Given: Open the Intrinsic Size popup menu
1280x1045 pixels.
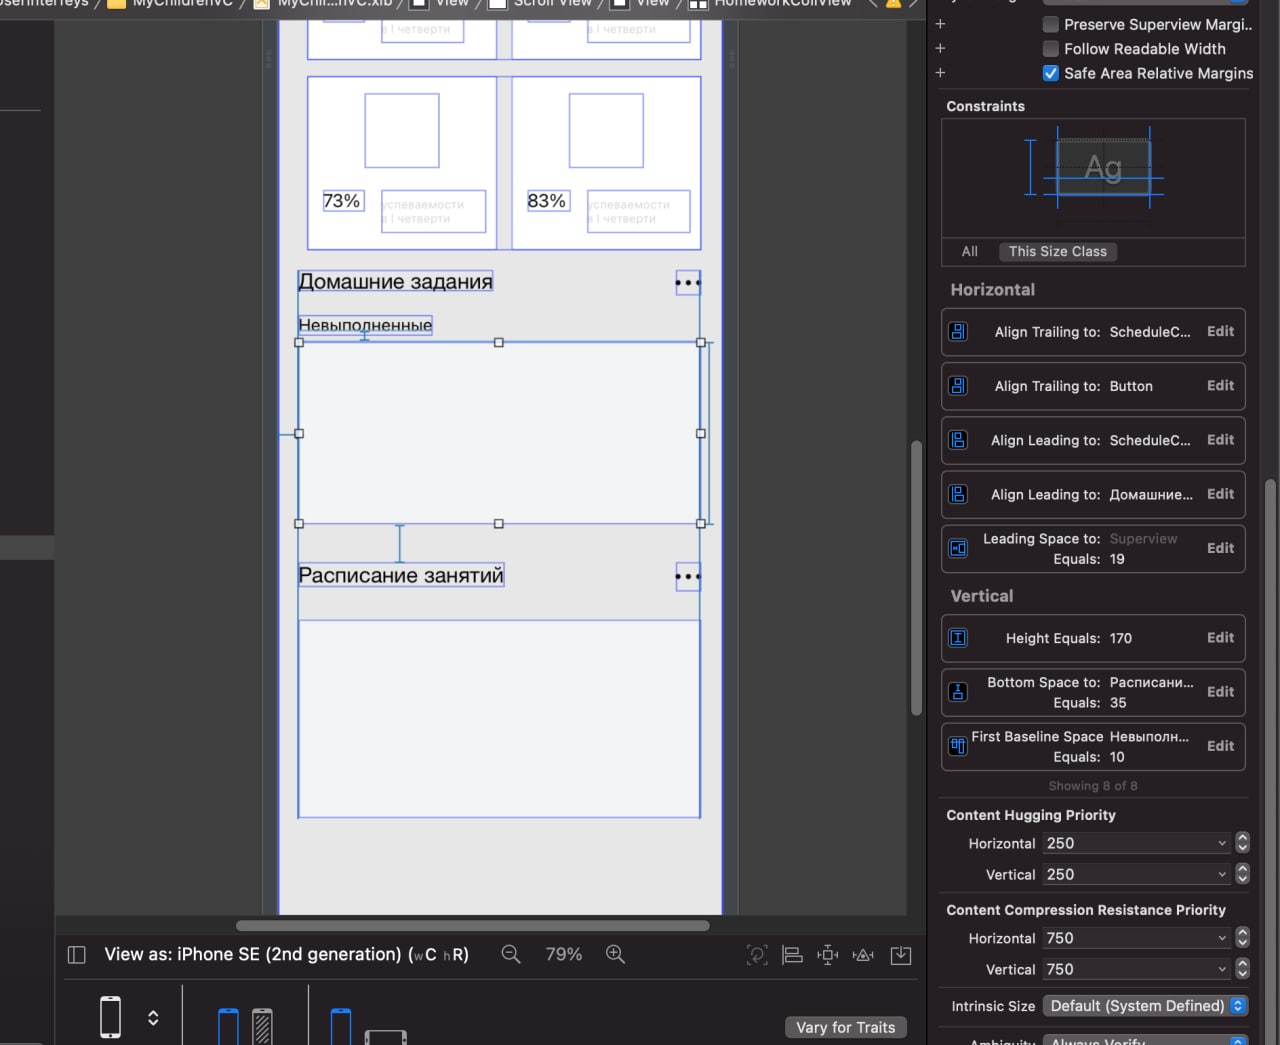Looking at the screenshot, I should [x=1146, y=1006].
